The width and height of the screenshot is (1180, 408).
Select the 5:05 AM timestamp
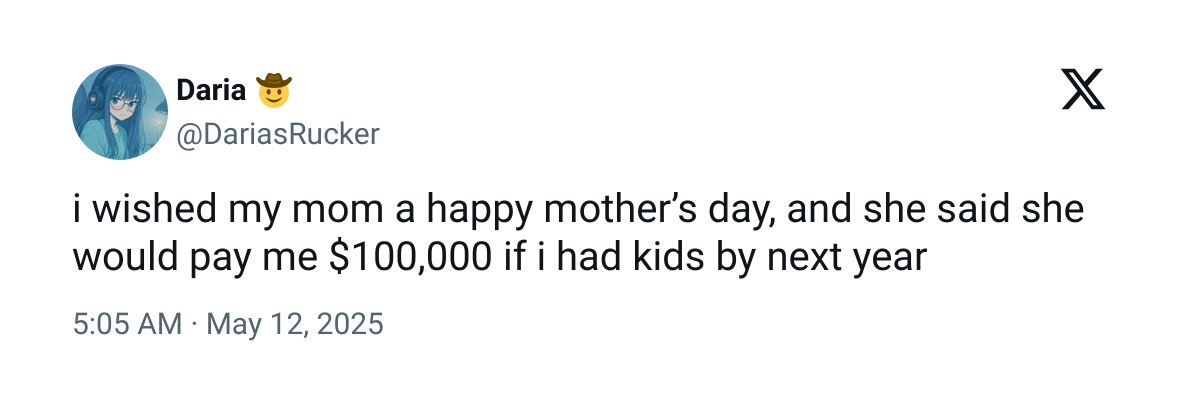click(127, 324)
